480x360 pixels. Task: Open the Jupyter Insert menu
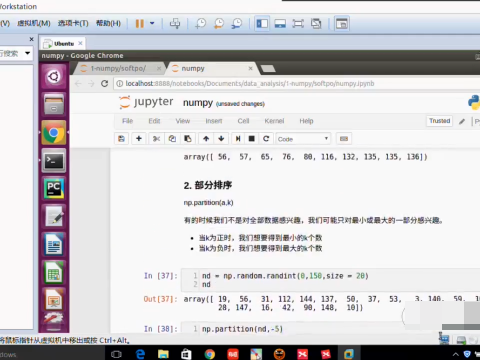[x=214, y=121]
